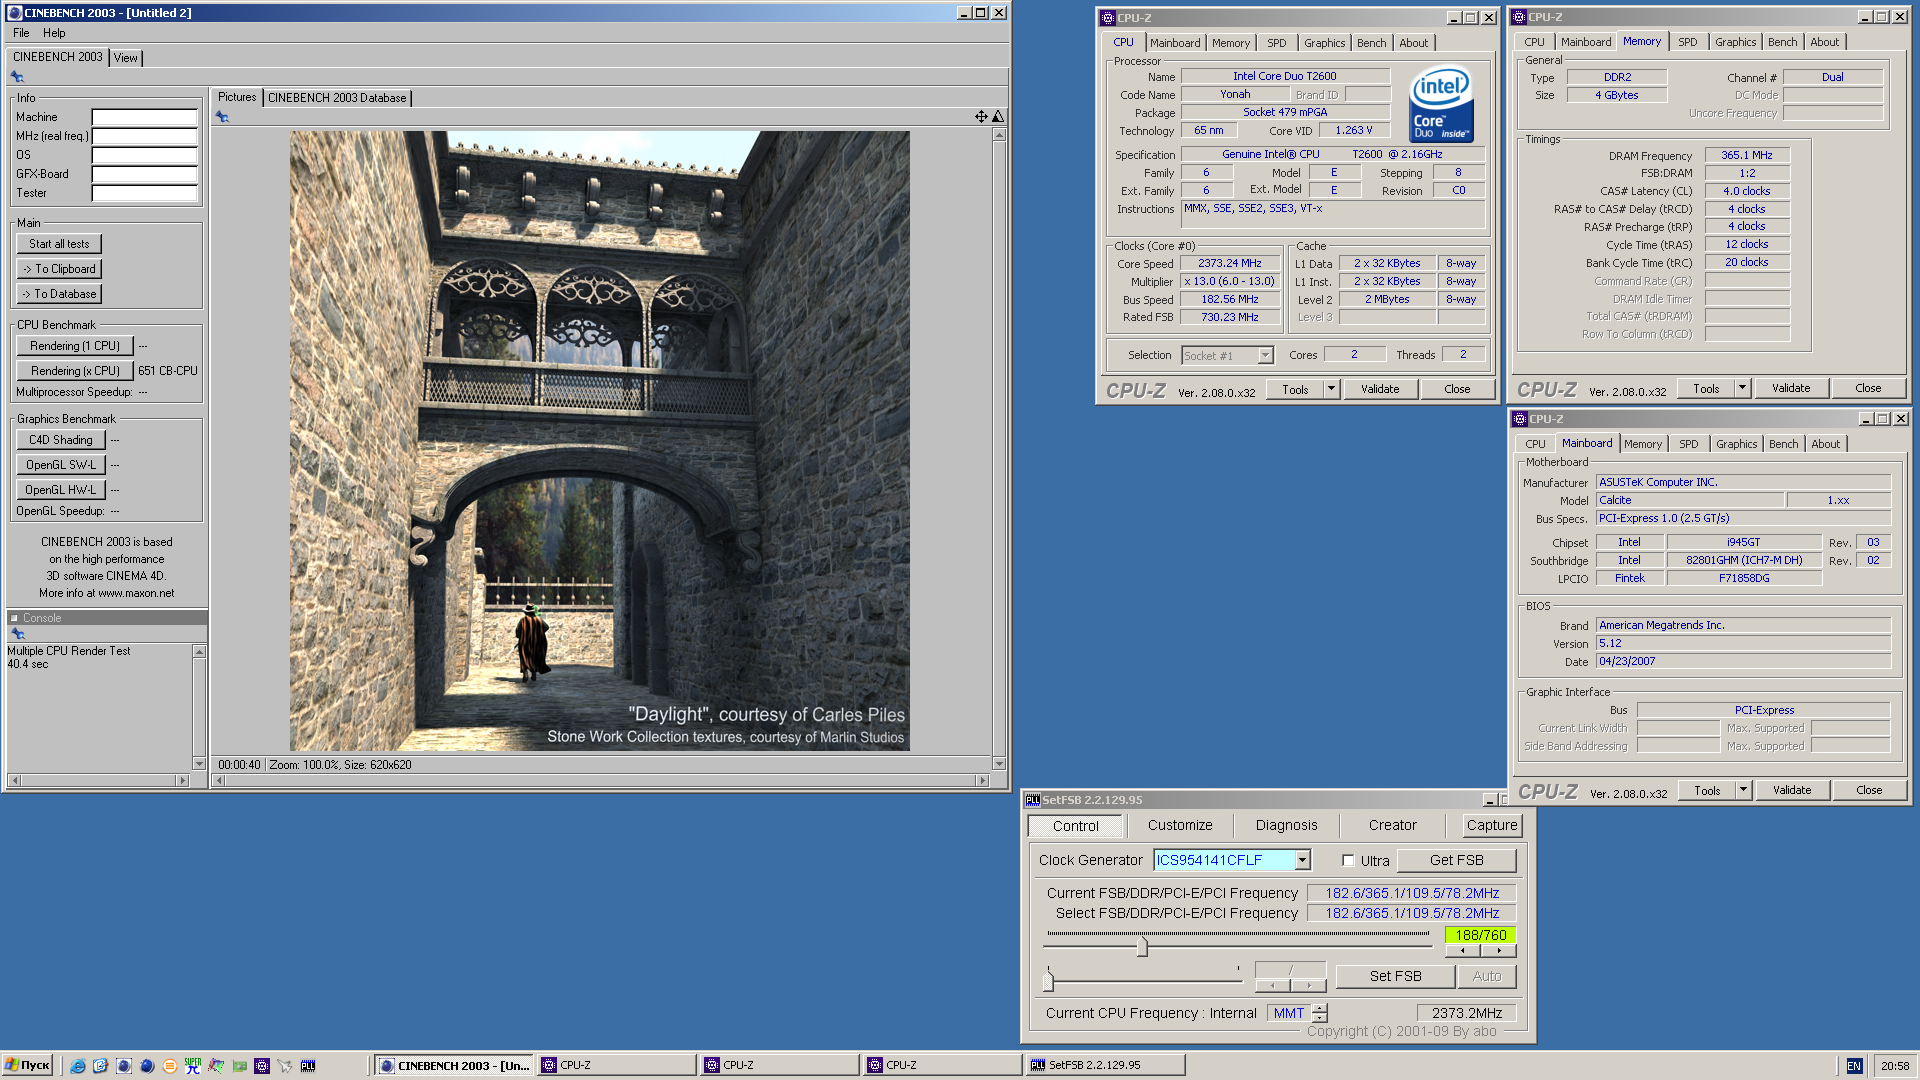Click Validate in the CPU tab CPU-Z window
The height and width of the screenshot is (1080, 1920).
1380,390
